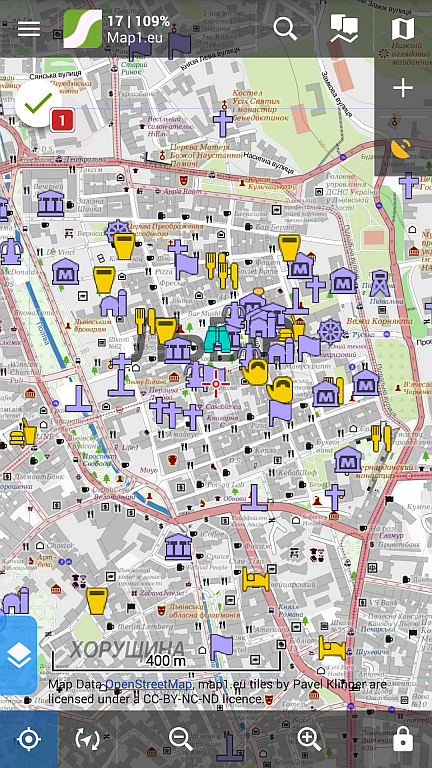The image size is (432, 768).
Task: Select the teal binoculars viewpoint marker
Action: coord(218,339)
